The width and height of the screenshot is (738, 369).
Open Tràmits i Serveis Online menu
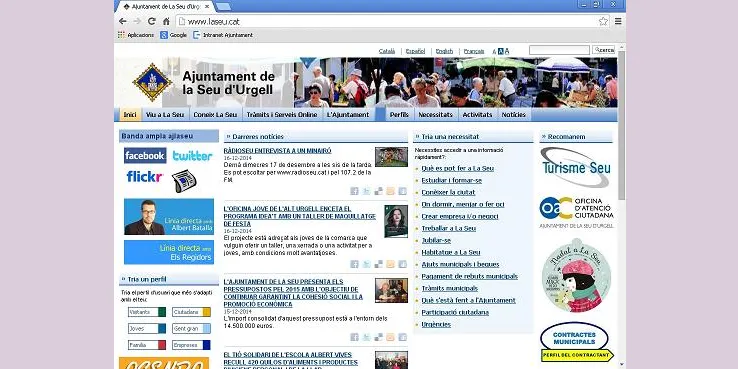[282, 115]
